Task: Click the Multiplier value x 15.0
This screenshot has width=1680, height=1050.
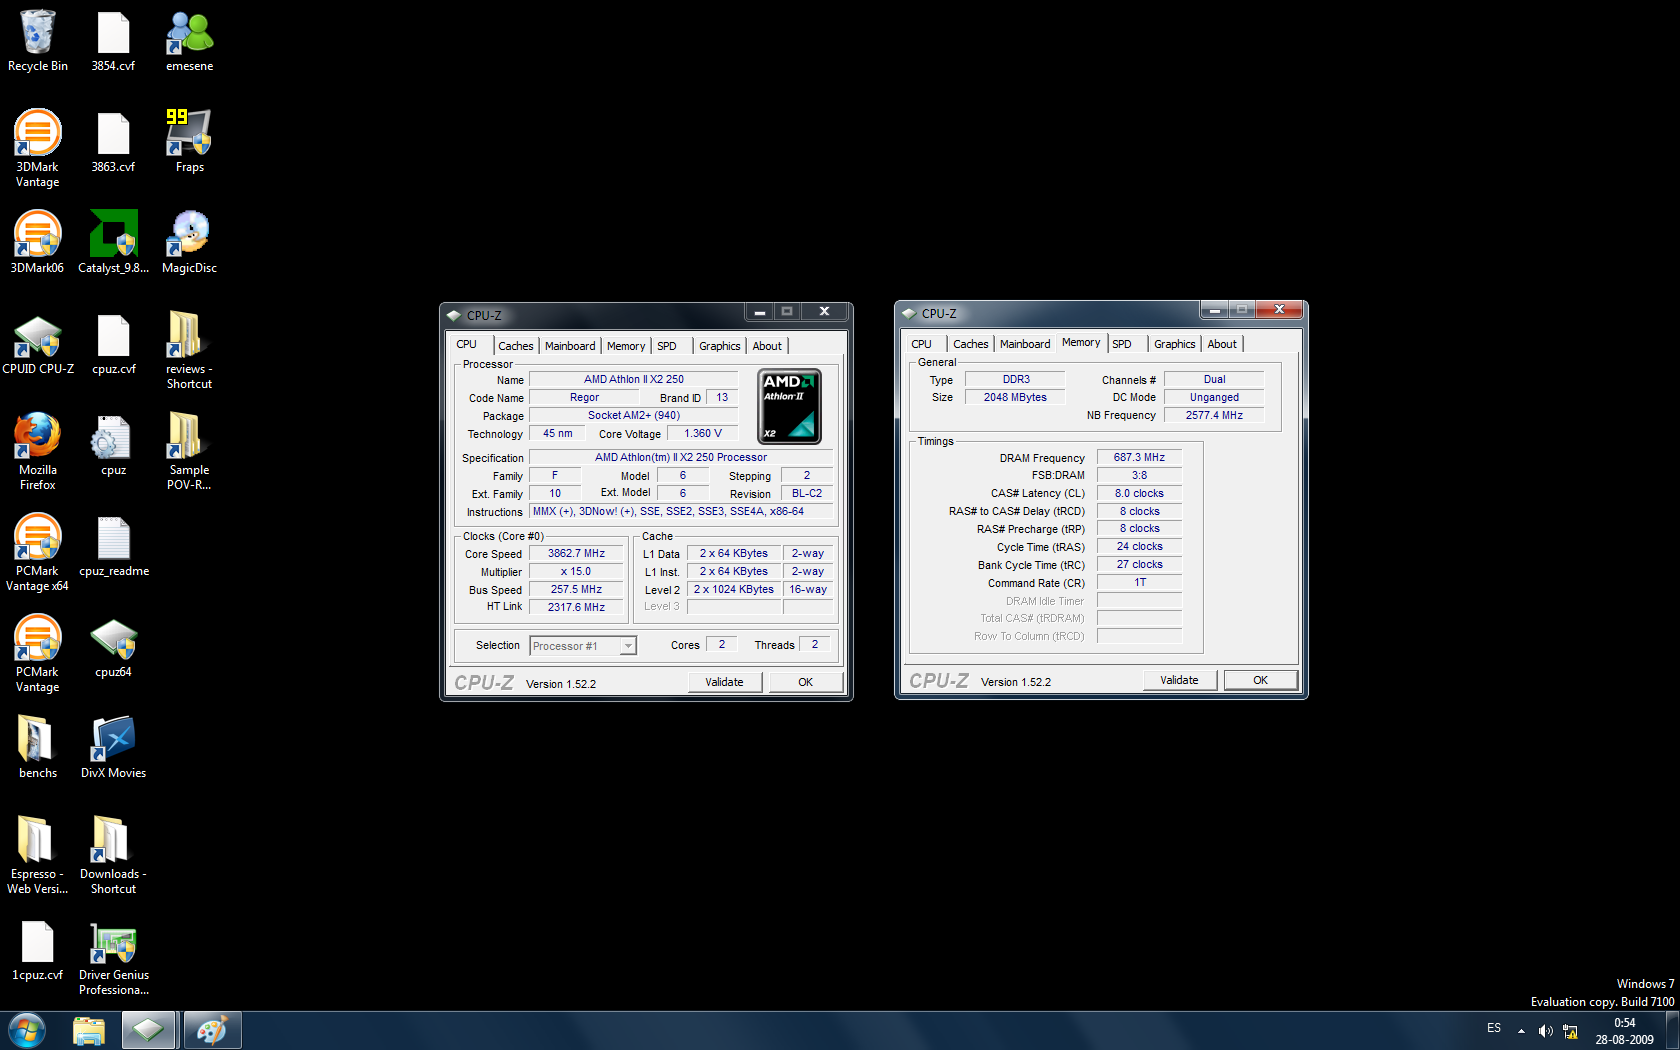Action: (576, 571)
